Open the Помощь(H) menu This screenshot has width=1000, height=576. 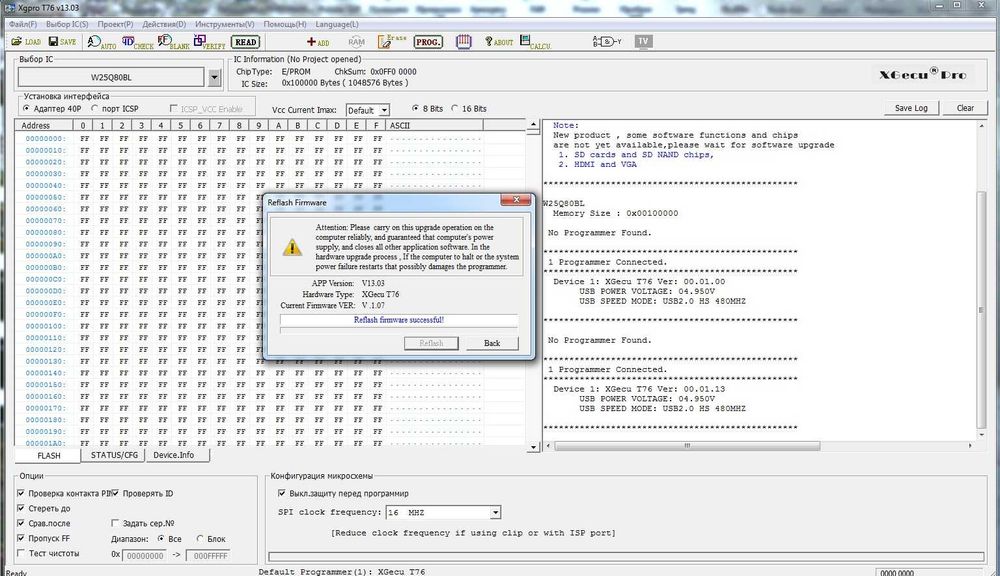click(285, 24)
